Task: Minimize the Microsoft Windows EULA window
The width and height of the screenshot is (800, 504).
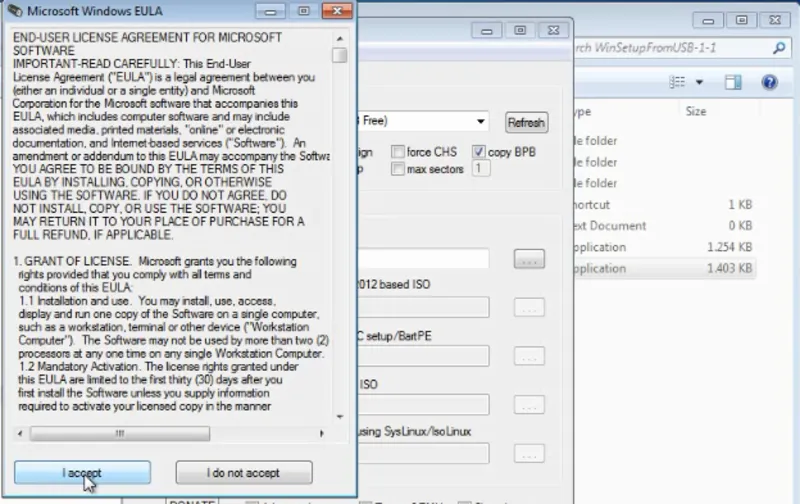Action: (270, 11)
